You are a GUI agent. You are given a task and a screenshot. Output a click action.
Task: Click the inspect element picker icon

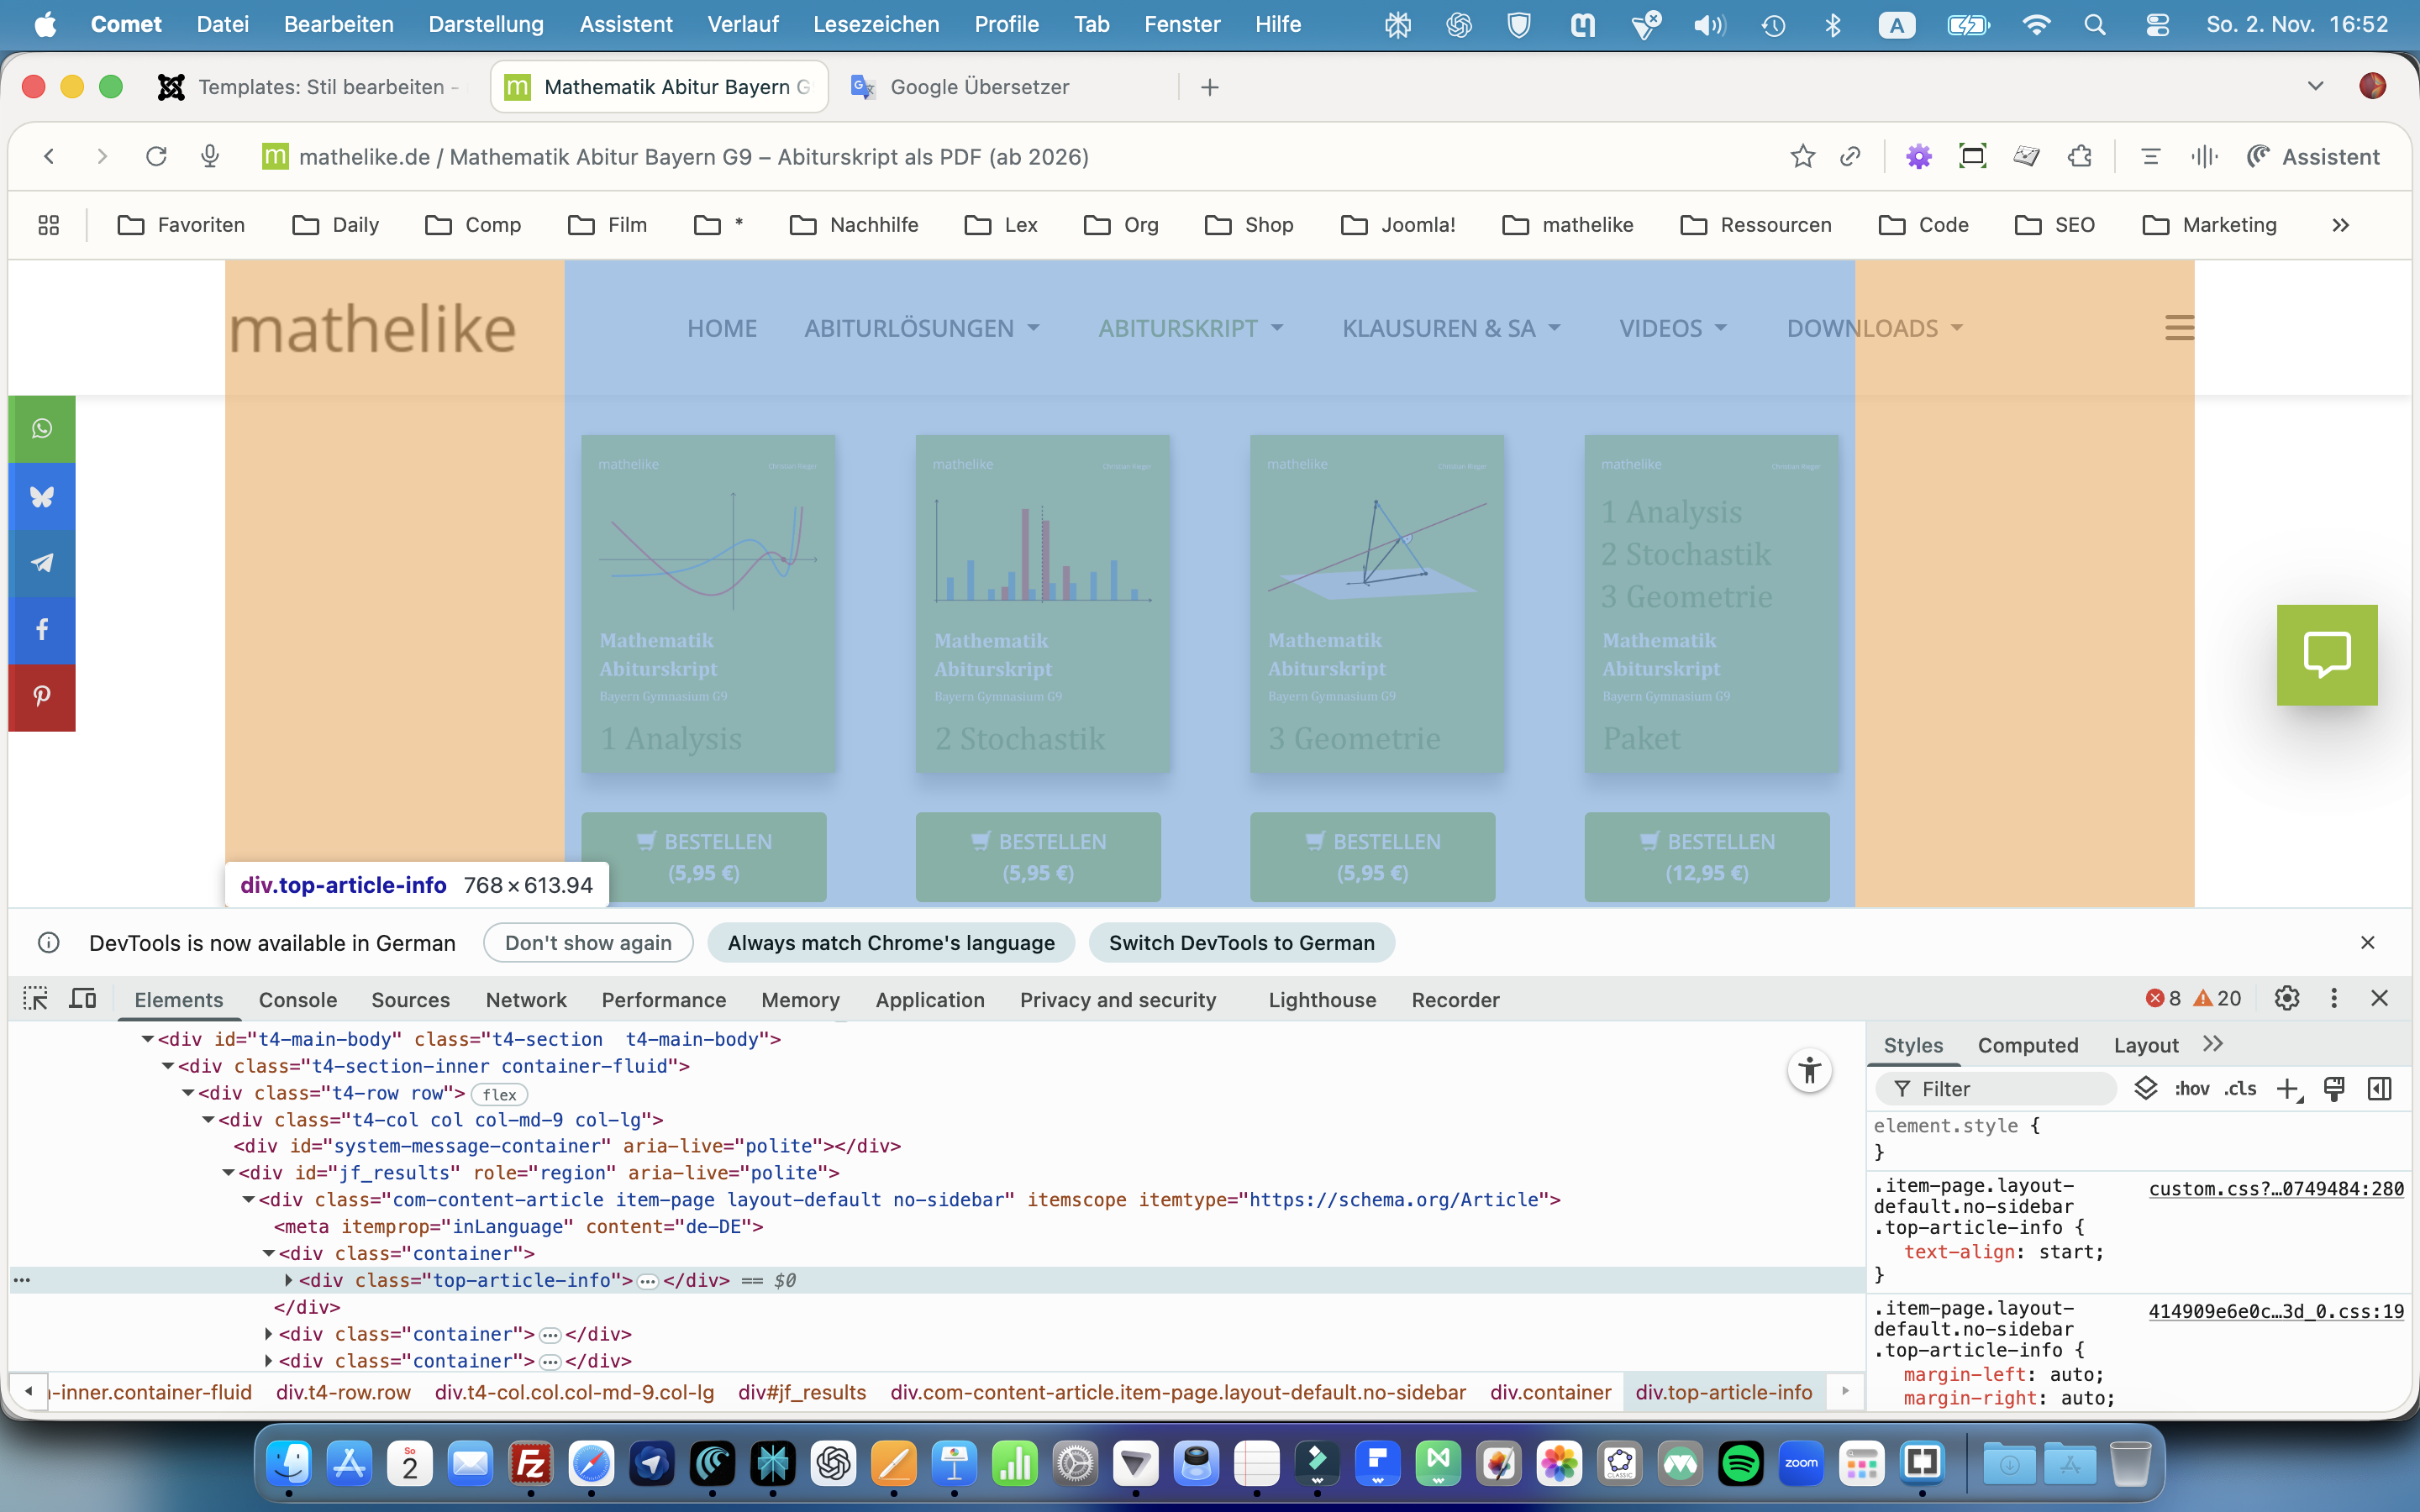(x=36, y=998)
